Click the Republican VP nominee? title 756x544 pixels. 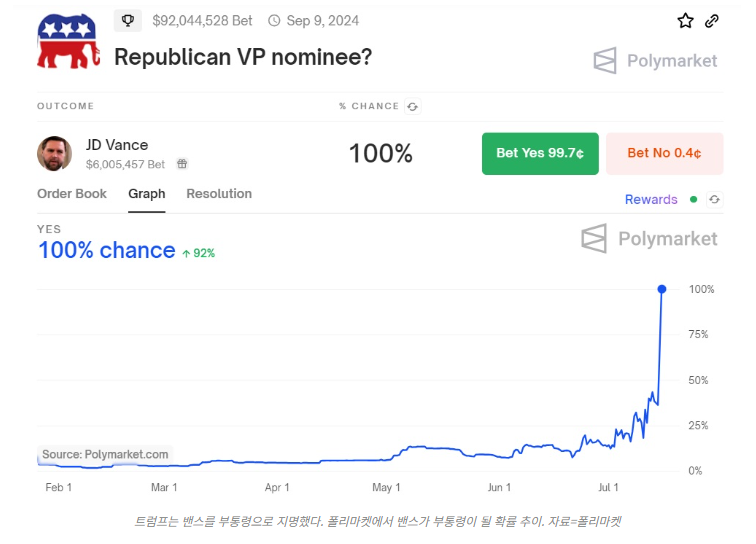[243, 57]
